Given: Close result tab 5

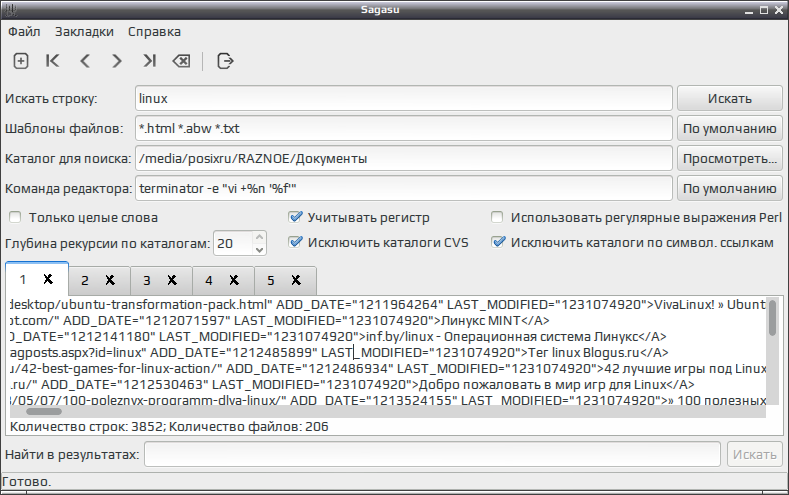Looking at the screenshot, I should (296, 280).
